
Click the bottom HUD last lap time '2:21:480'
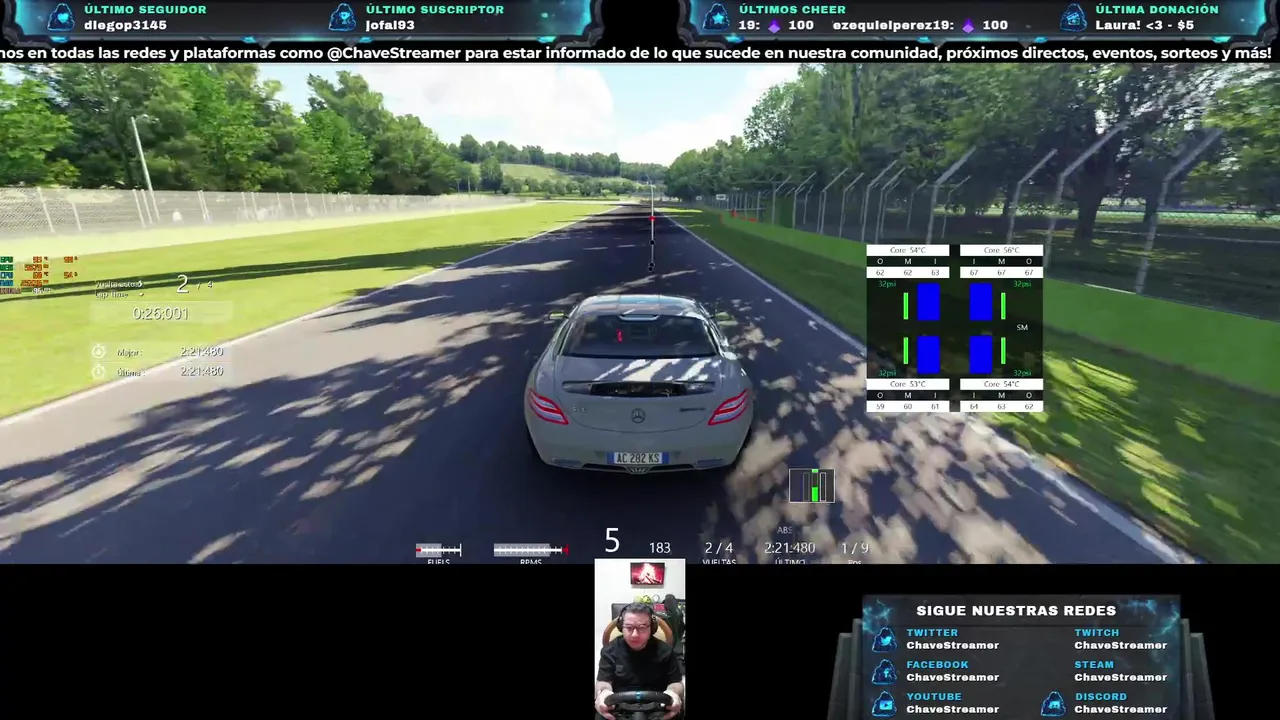[789, 548]
